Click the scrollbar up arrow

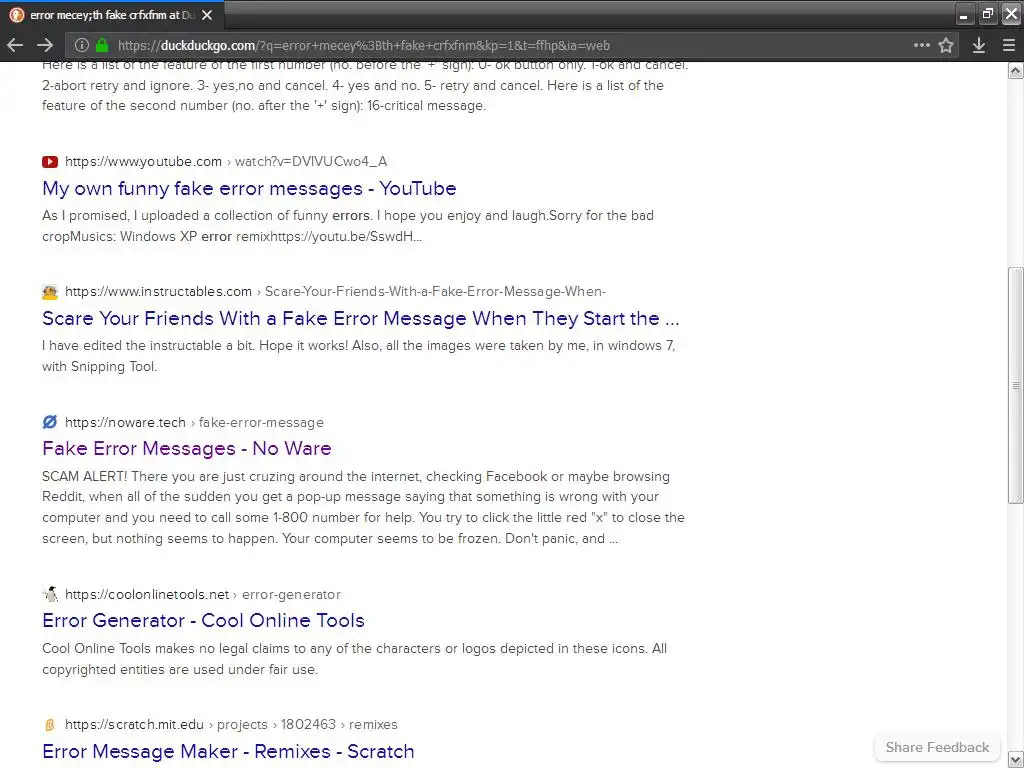[x=1015, y=70]
